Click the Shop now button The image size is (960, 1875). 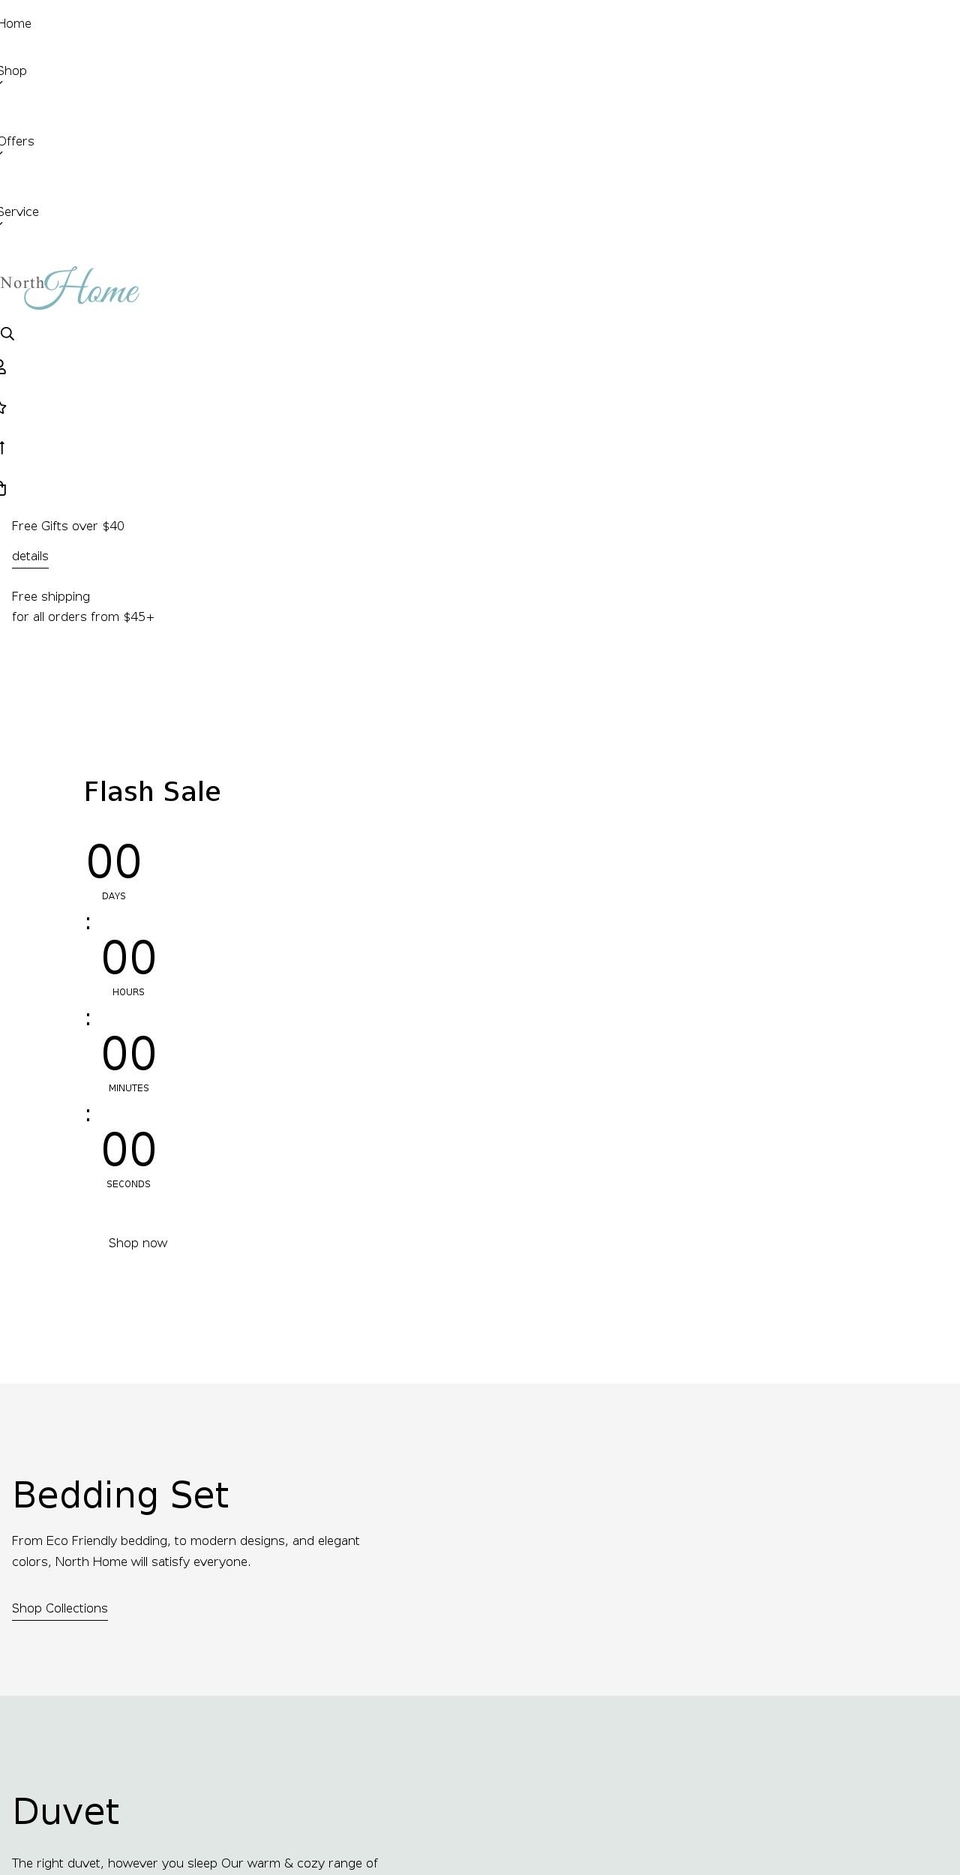tap(137, 1243)
